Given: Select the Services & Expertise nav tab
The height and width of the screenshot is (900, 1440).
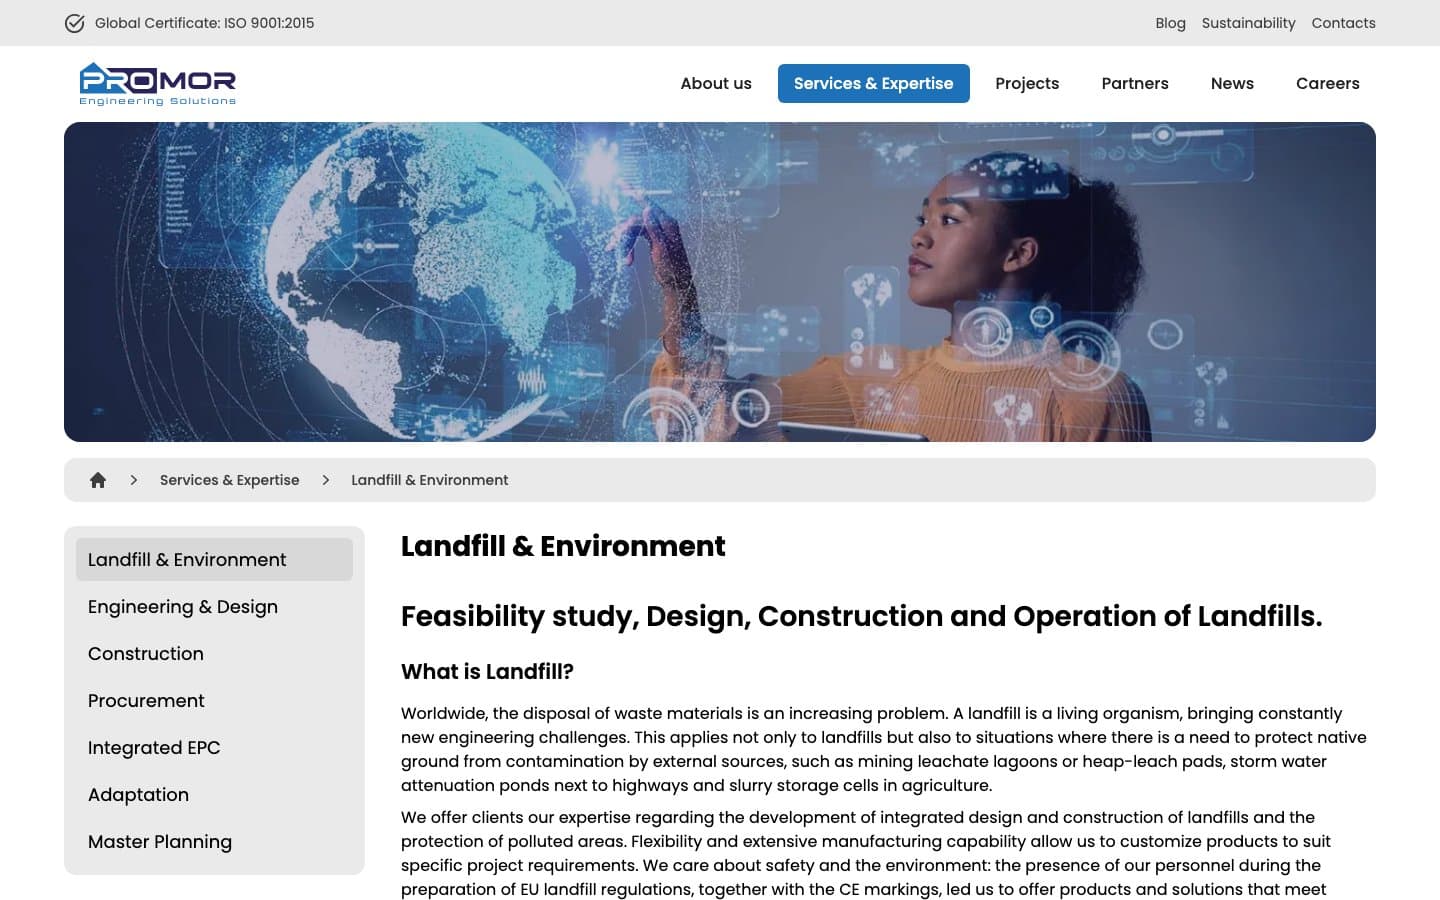Looking at the screenshot, I should click(x=873, y=83).
